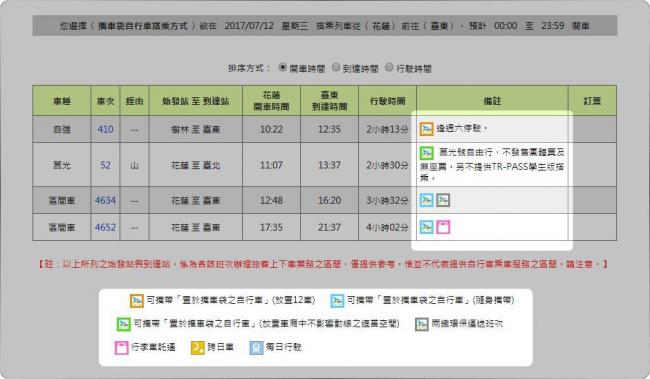Open train number 410 link
This screenshot has width=650, height=379.
[x=105, y=129]
